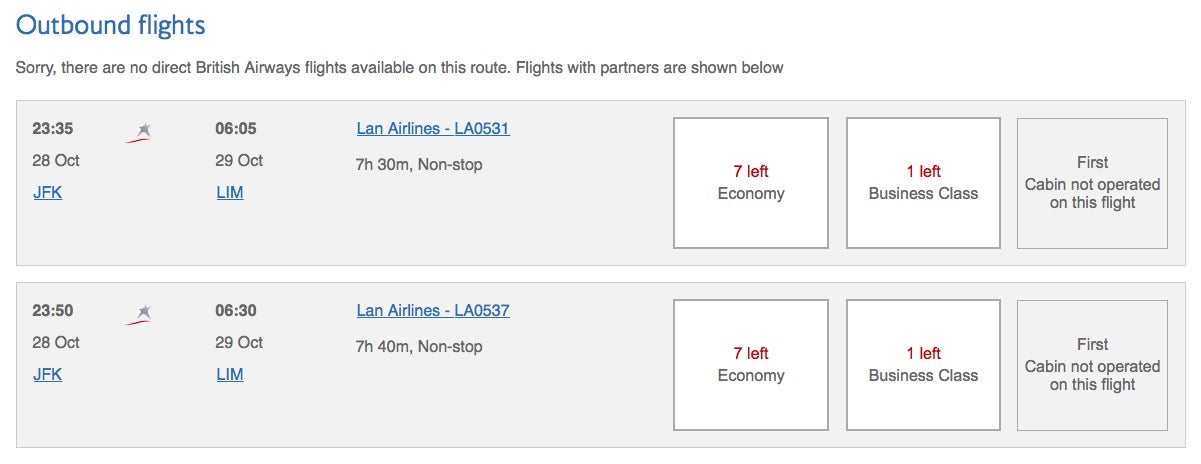
Task: Click the 23:35 departure time
Action: coord(53,129)
